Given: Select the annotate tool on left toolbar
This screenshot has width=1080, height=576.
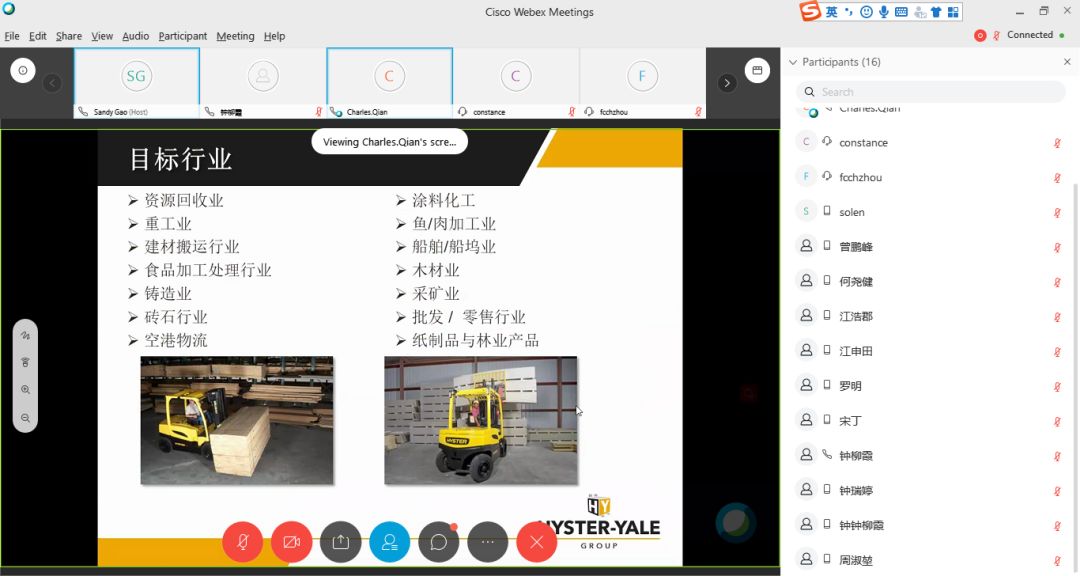Looking at the screenshot, I should coord(25,336).
